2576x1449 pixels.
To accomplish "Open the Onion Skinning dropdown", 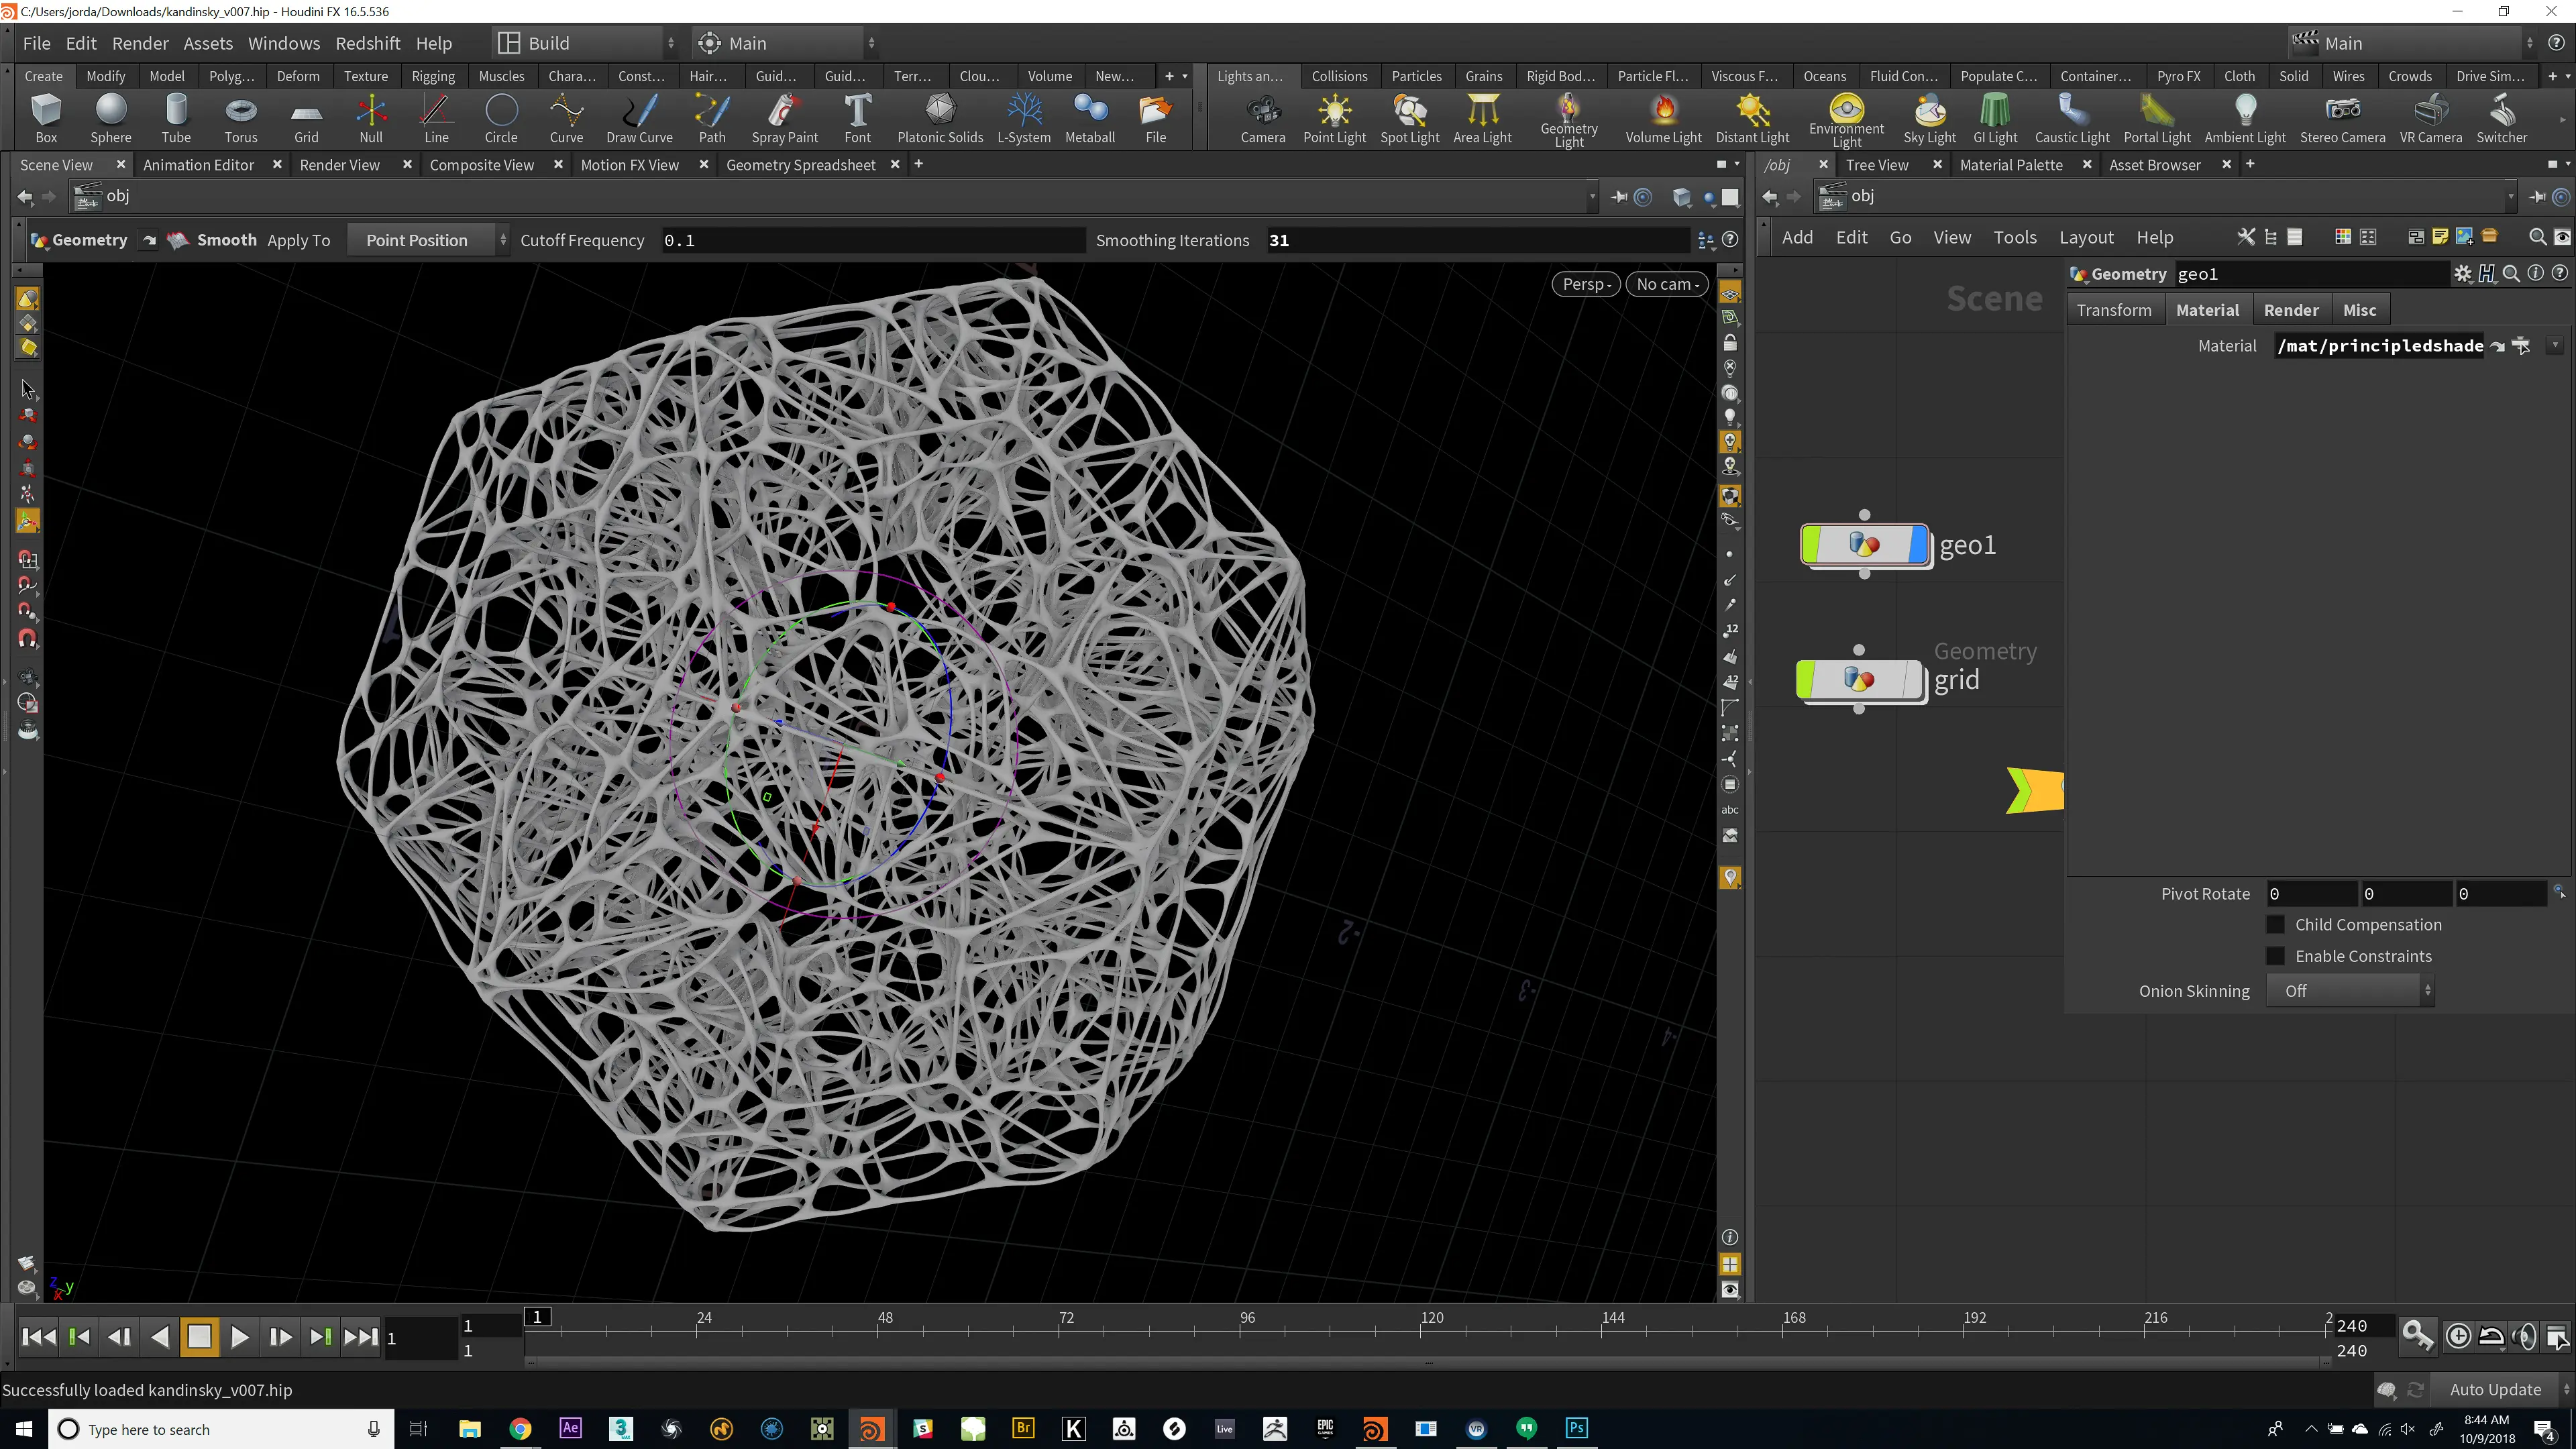I will point(2349,991).
